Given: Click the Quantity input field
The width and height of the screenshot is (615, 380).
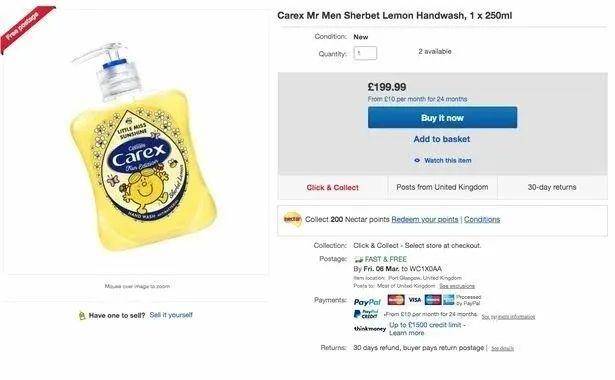Looking at the screenshot, I should (365, 53).
